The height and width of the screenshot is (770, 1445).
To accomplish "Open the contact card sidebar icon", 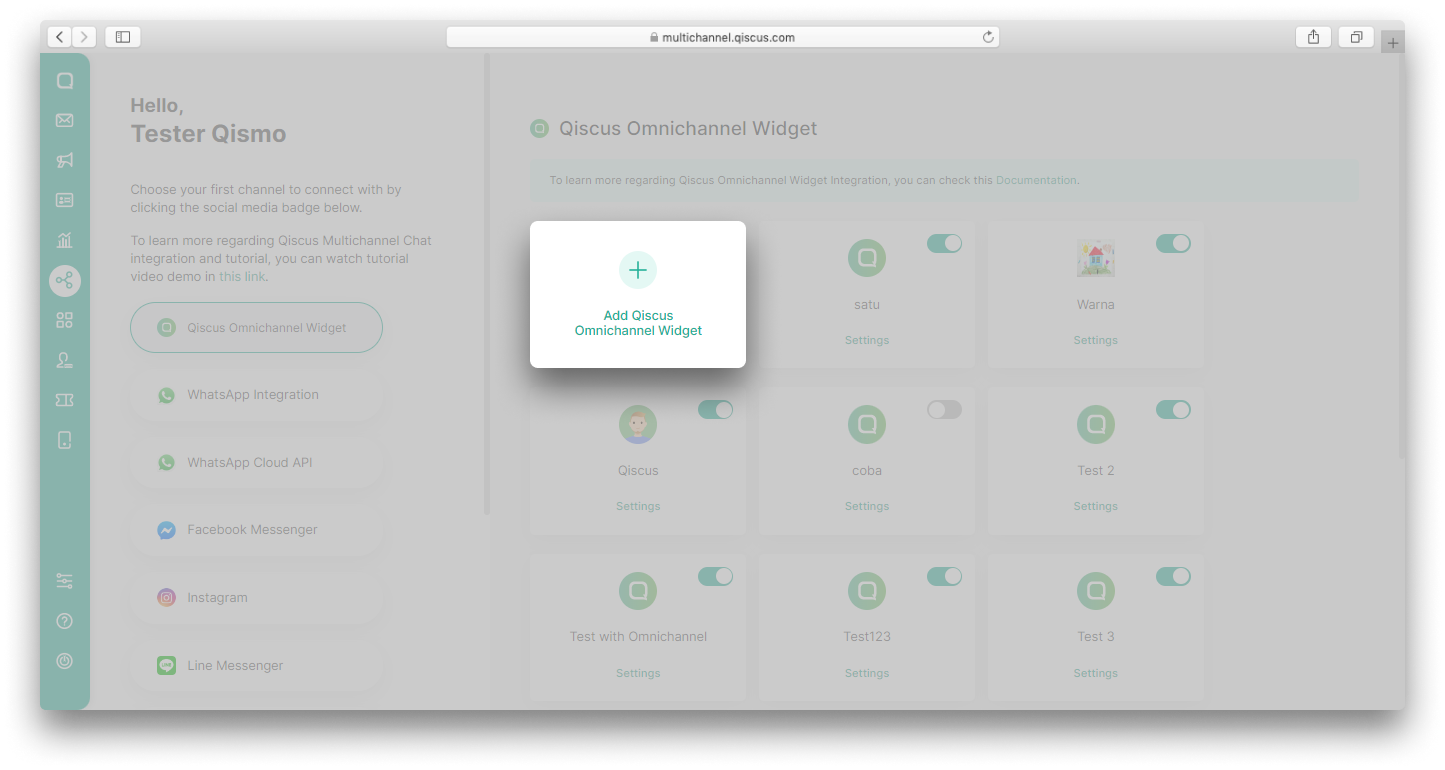I will coord(65,200).
